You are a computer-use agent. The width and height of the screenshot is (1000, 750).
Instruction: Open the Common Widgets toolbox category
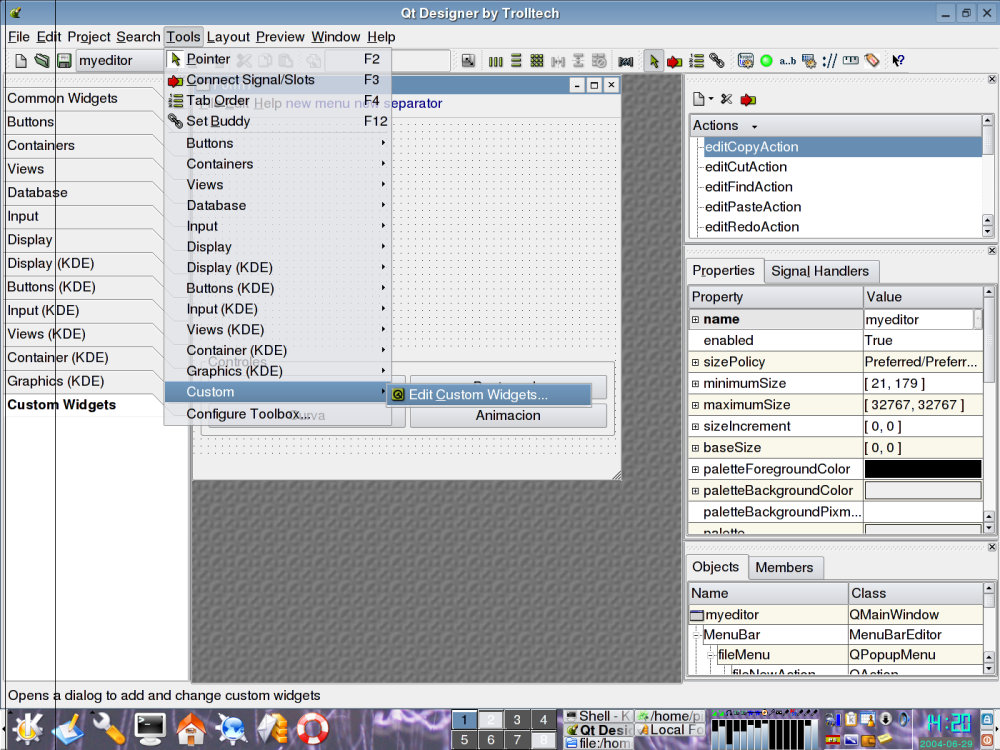[62, 98]
